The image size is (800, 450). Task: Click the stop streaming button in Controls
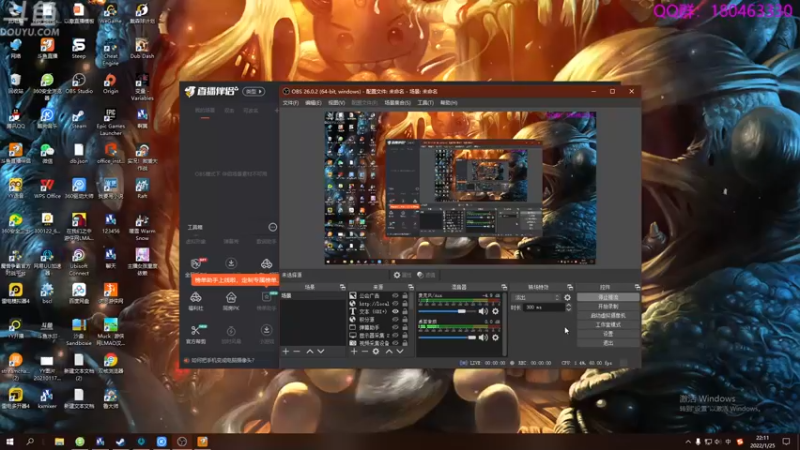tap(608, 297)
